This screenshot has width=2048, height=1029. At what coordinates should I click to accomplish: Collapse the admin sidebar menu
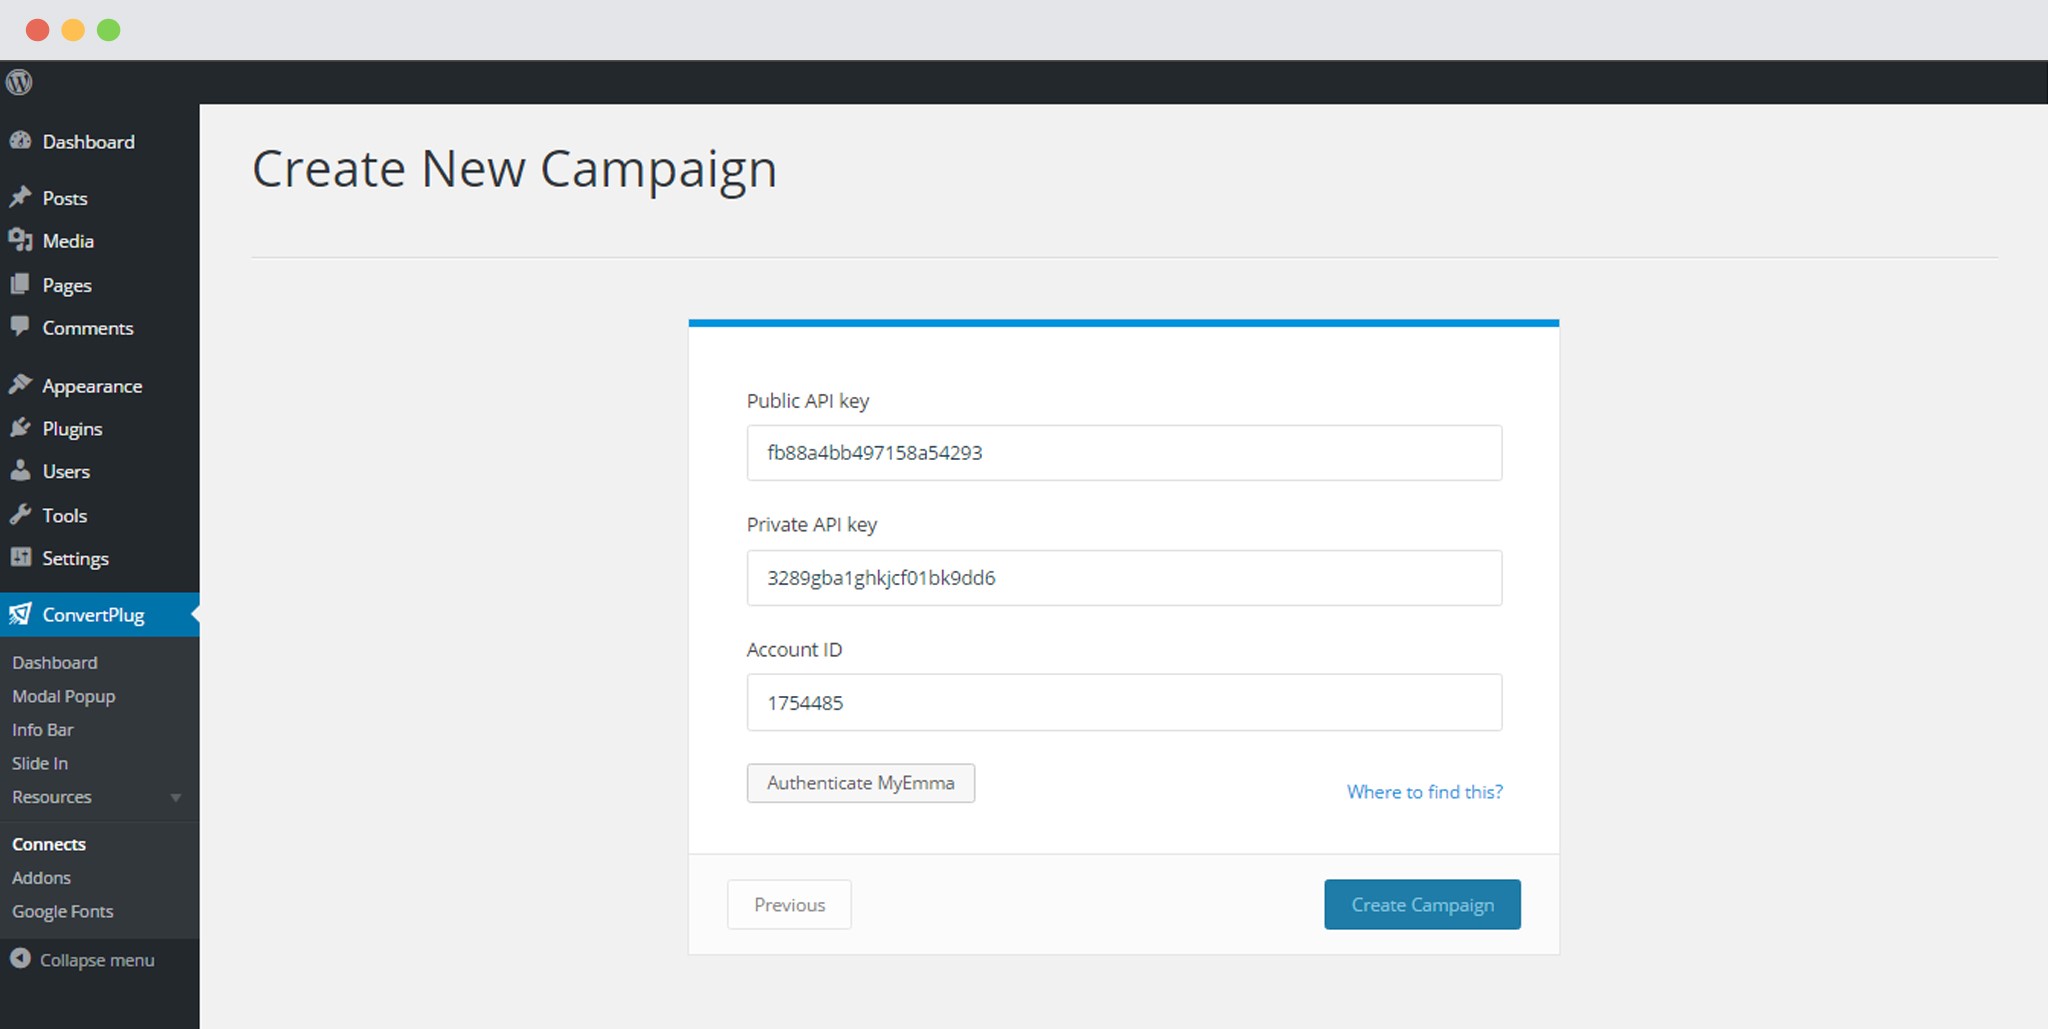coord(82,959)
